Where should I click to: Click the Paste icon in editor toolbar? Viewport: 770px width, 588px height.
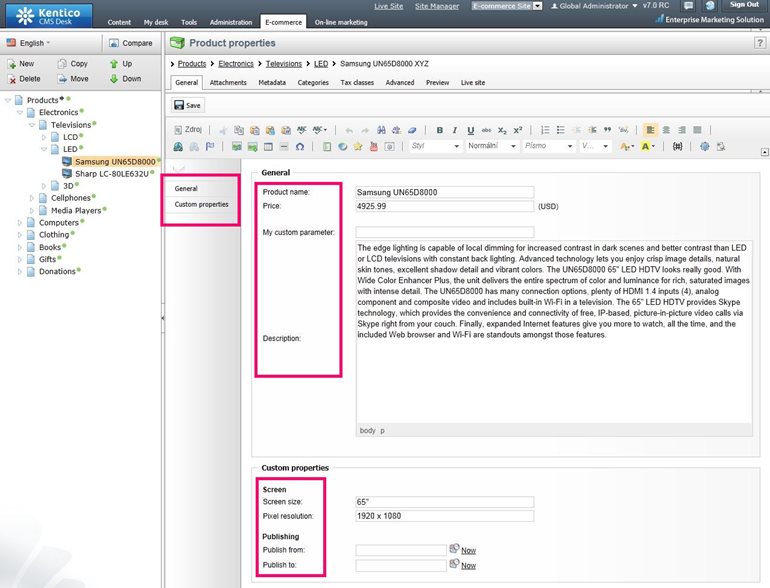[254, 130]
